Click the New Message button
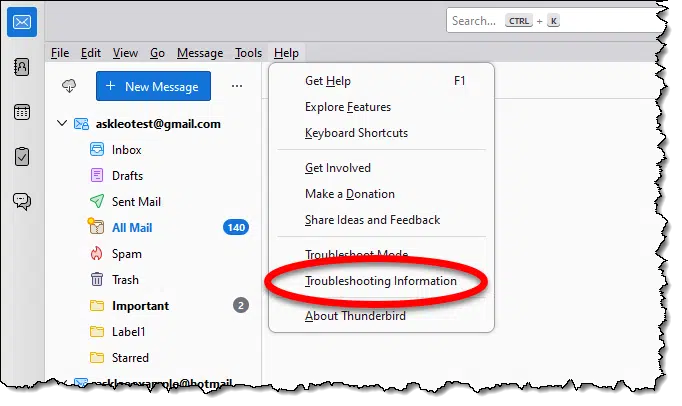 pyautogui.click(x=153, y=86)
